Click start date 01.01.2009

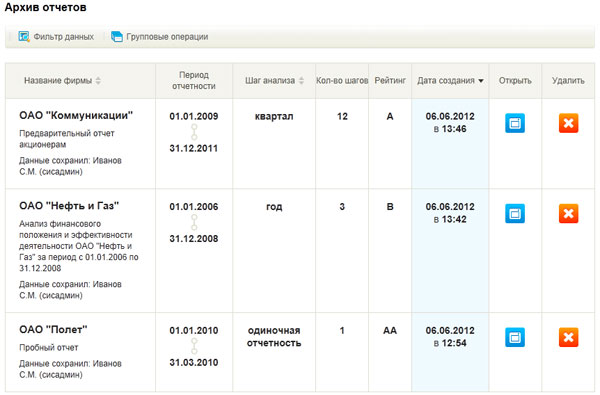coord(194,116)
